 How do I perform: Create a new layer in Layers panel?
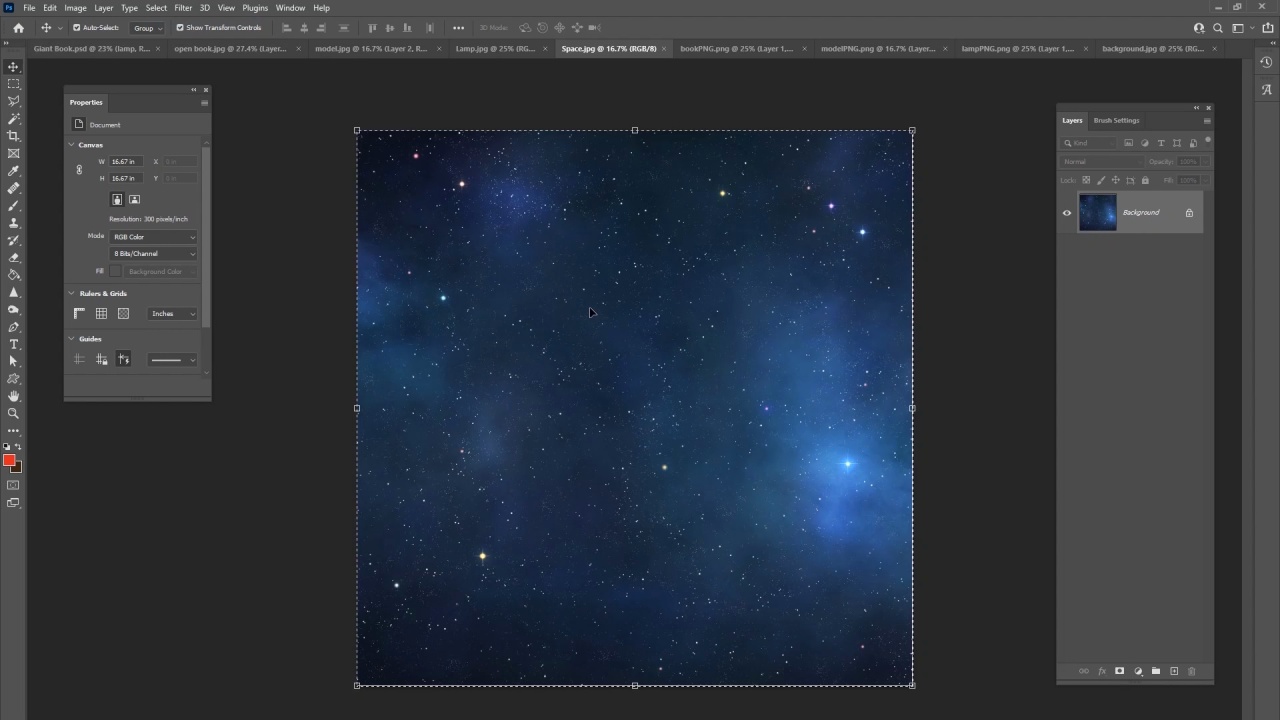click(1174, 671)
